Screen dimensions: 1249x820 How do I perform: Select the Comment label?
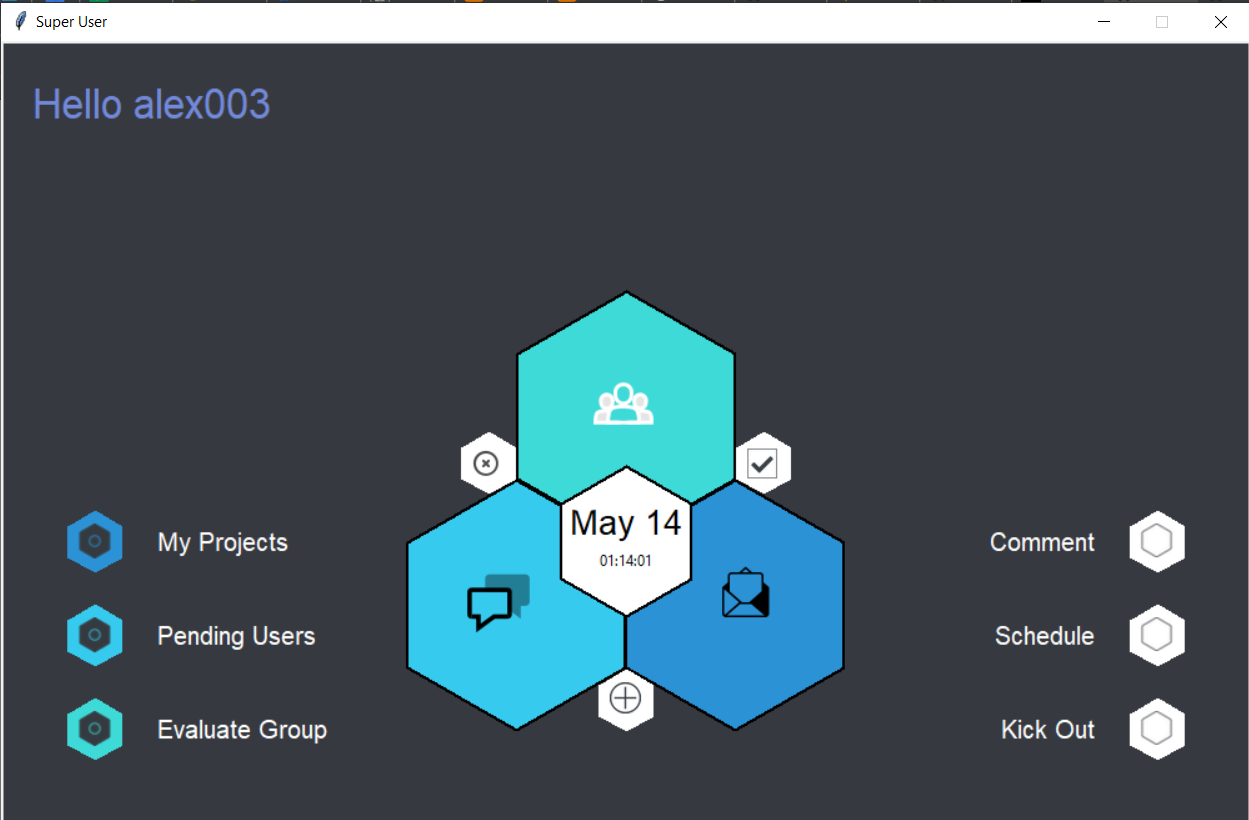point(1042,543)
